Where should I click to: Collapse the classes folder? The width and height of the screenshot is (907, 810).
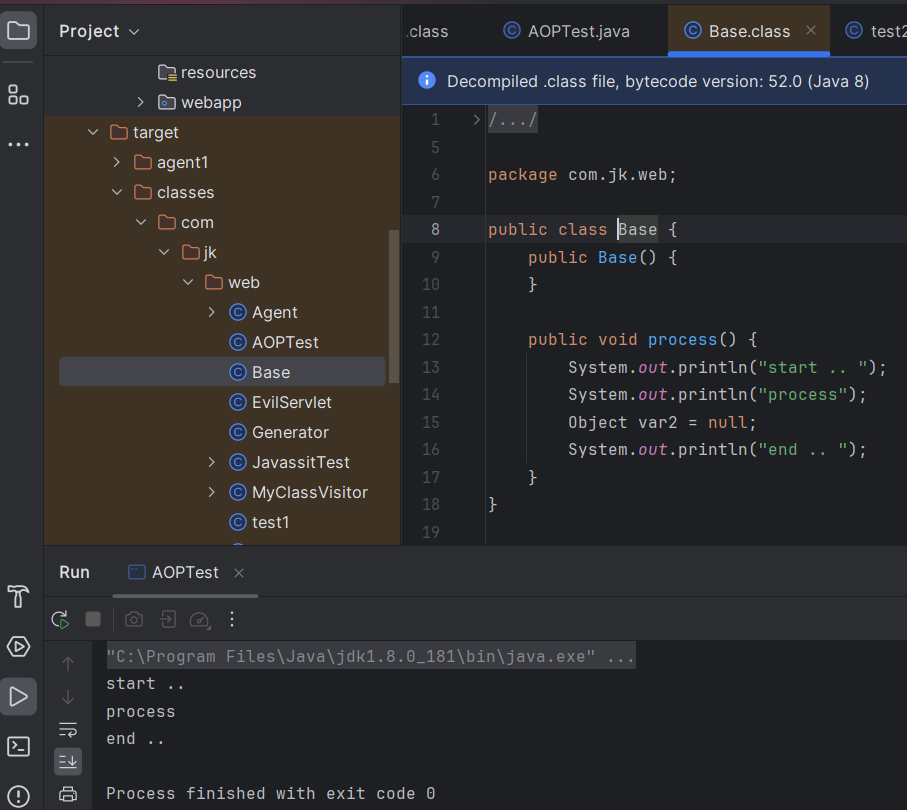click(117, 192)
